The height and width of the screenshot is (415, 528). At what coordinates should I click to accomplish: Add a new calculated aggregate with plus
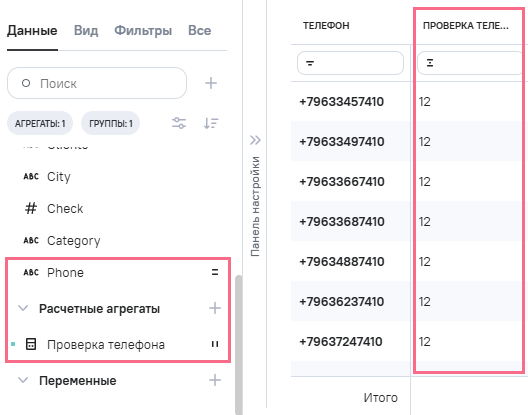coord(215,308)
